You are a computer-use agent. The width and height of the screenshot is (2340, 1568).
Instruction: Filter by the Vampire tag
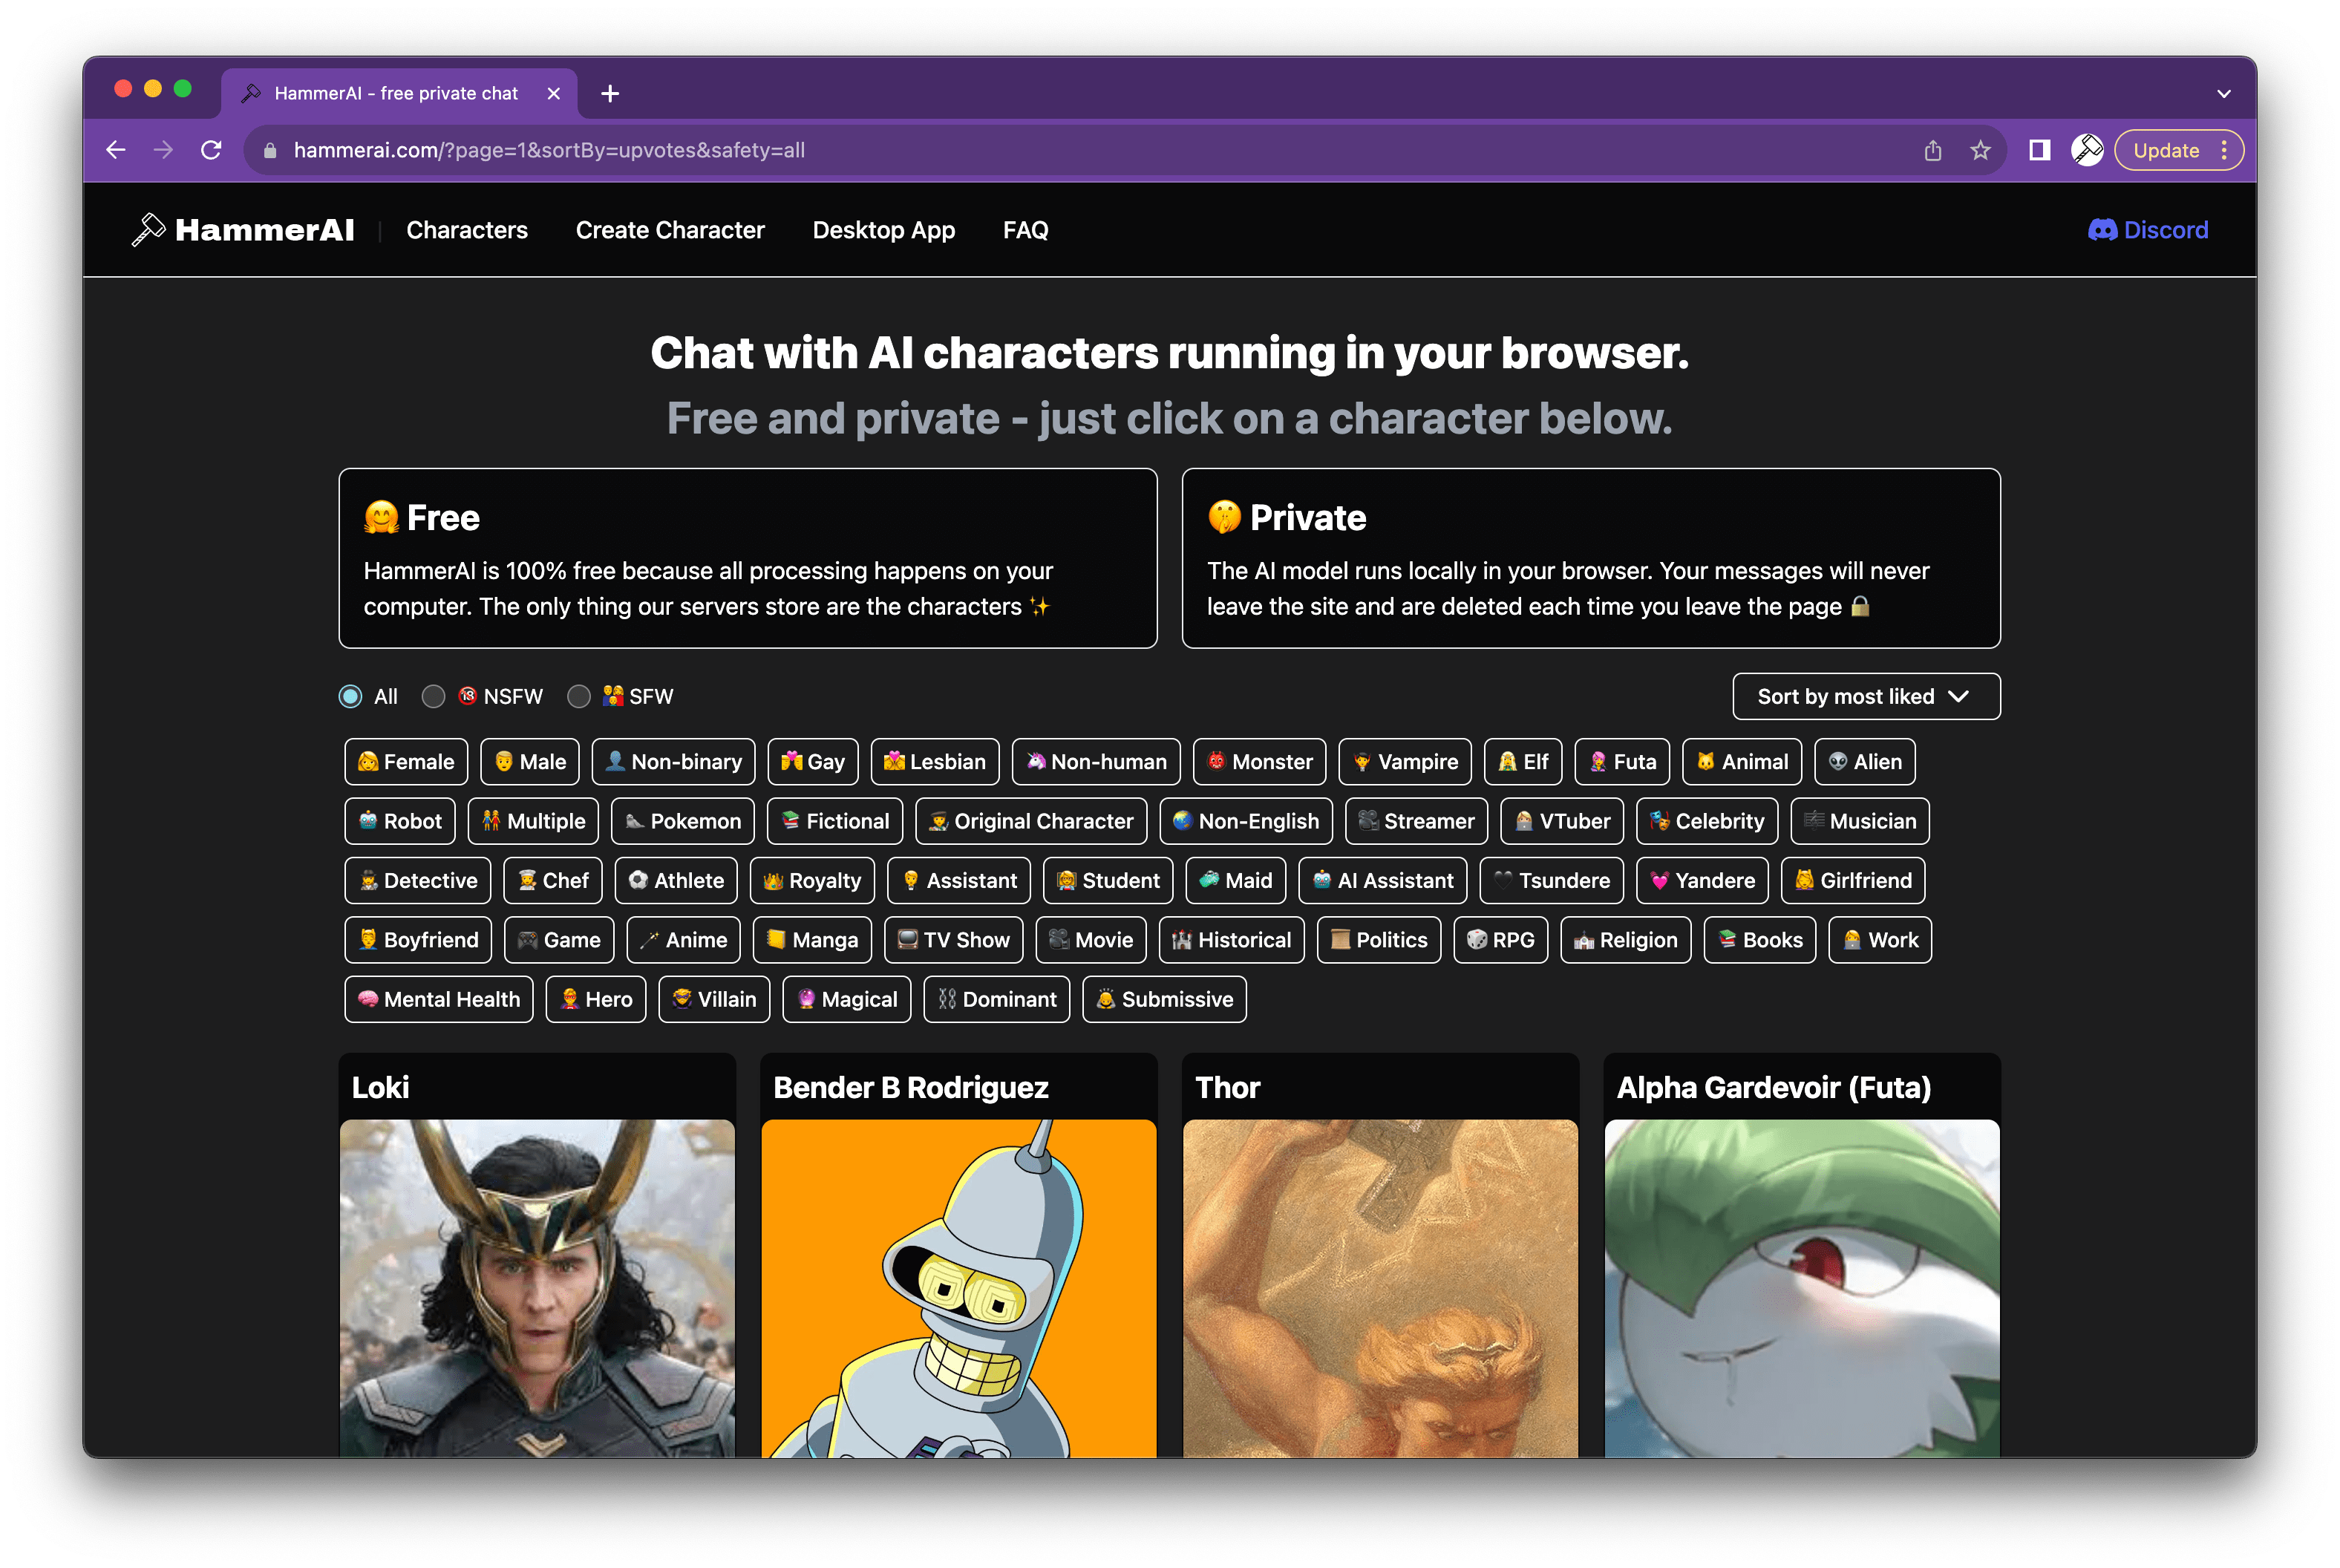(x=1404, y=762)
